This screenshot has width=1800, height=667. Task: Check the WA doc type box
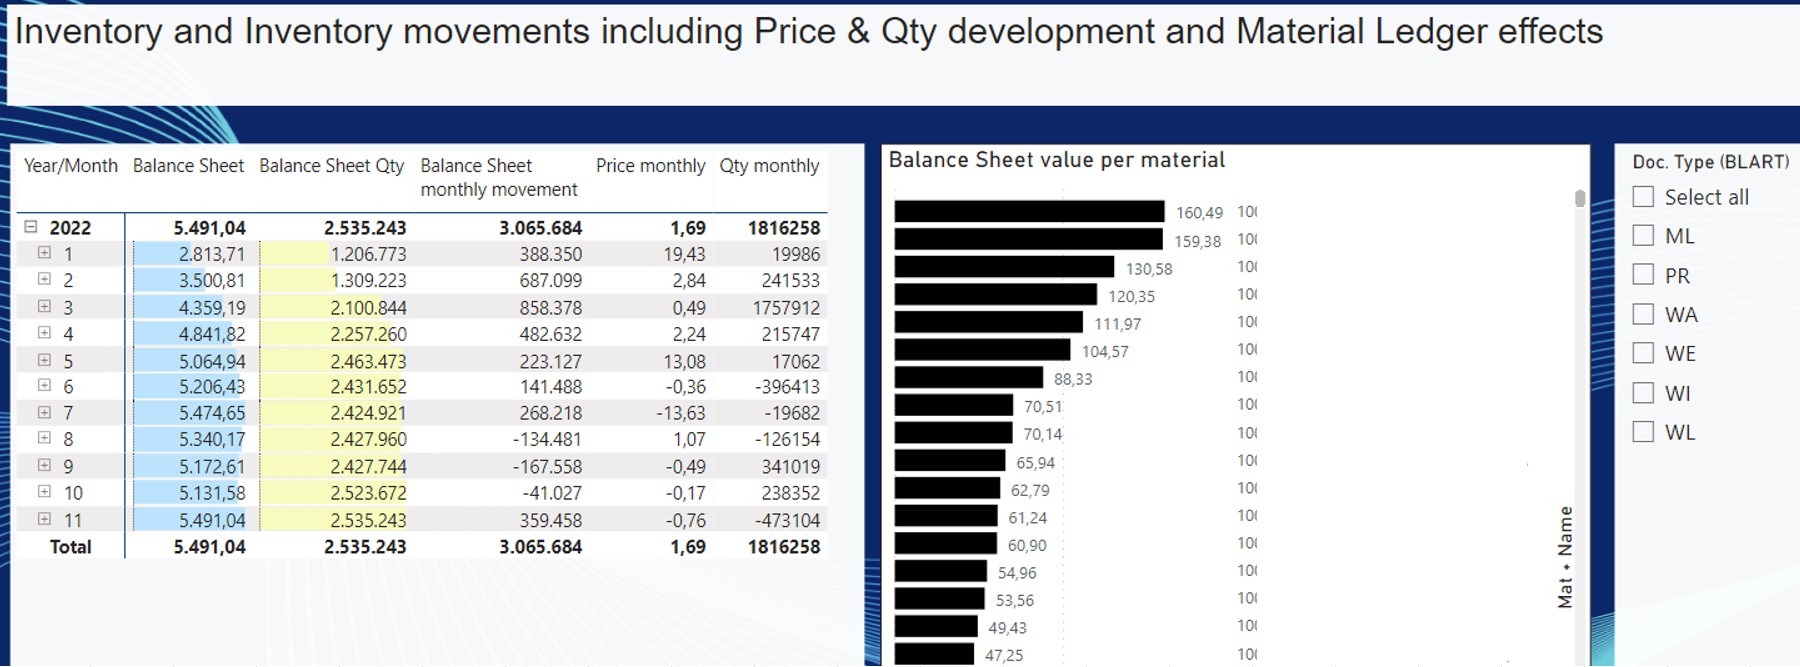click(x=1643, y=314)
